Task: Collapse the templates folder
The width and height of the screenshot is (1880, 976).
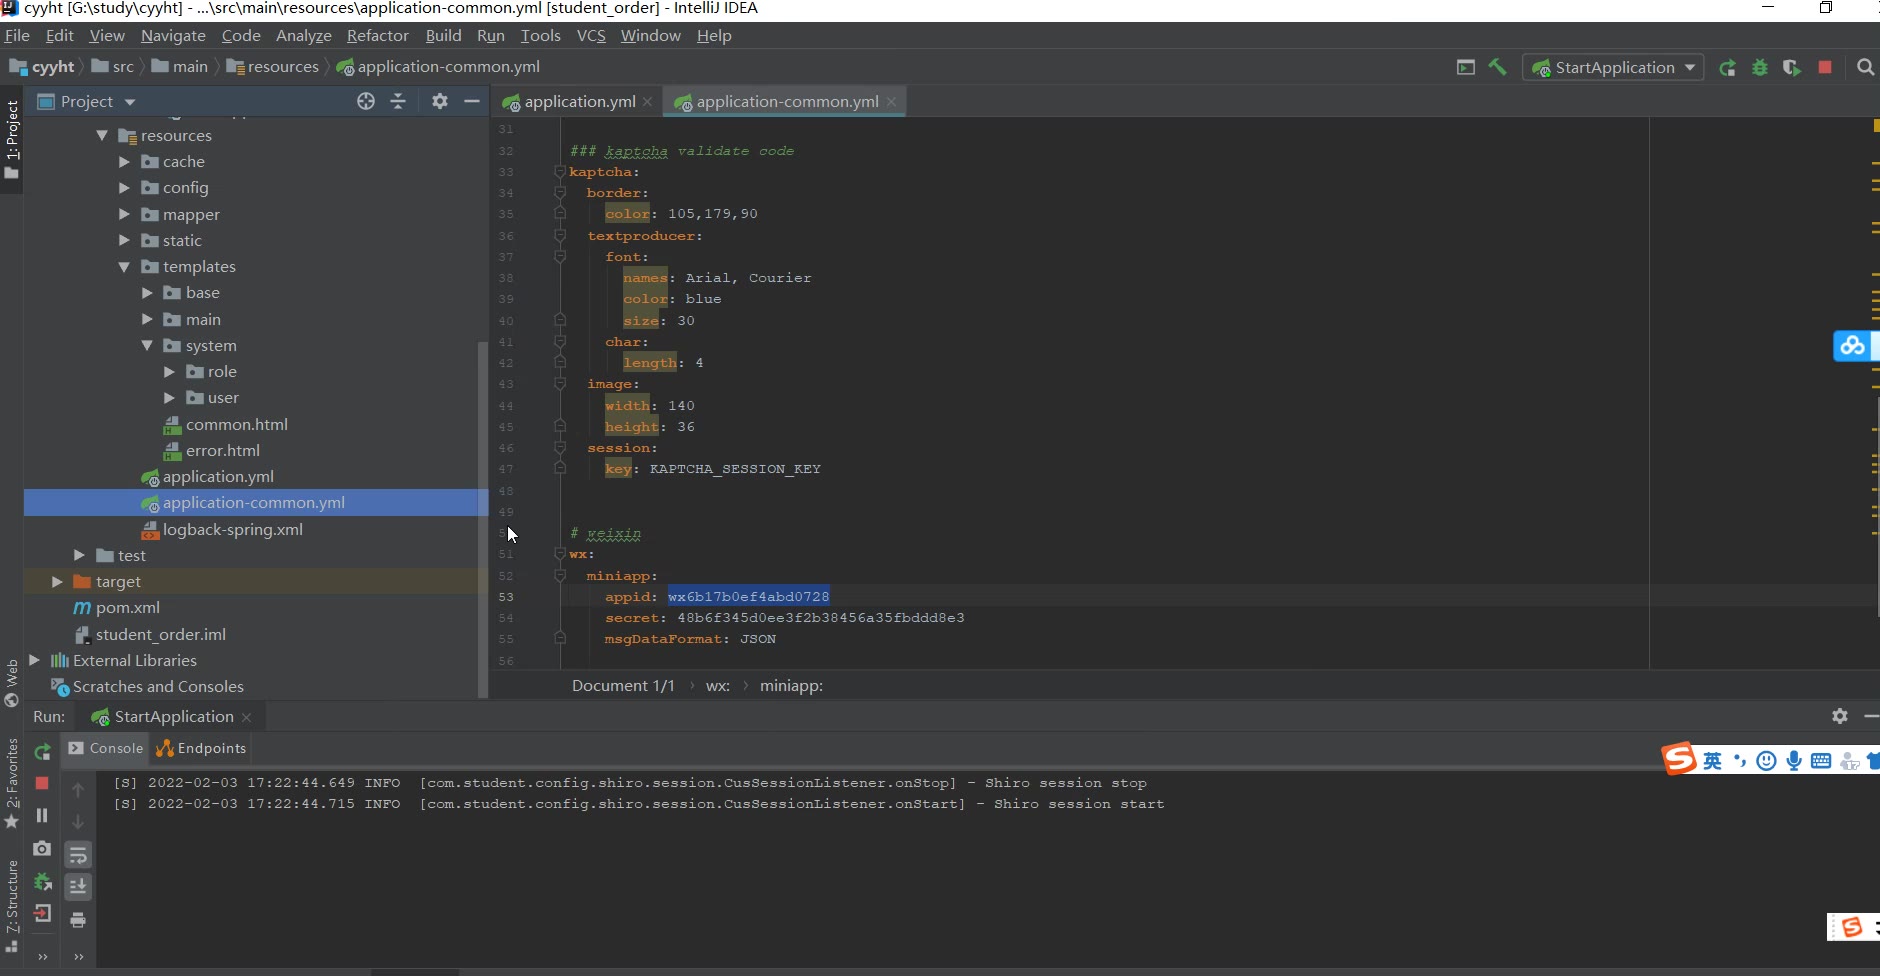Action: [x=124, y=267]
